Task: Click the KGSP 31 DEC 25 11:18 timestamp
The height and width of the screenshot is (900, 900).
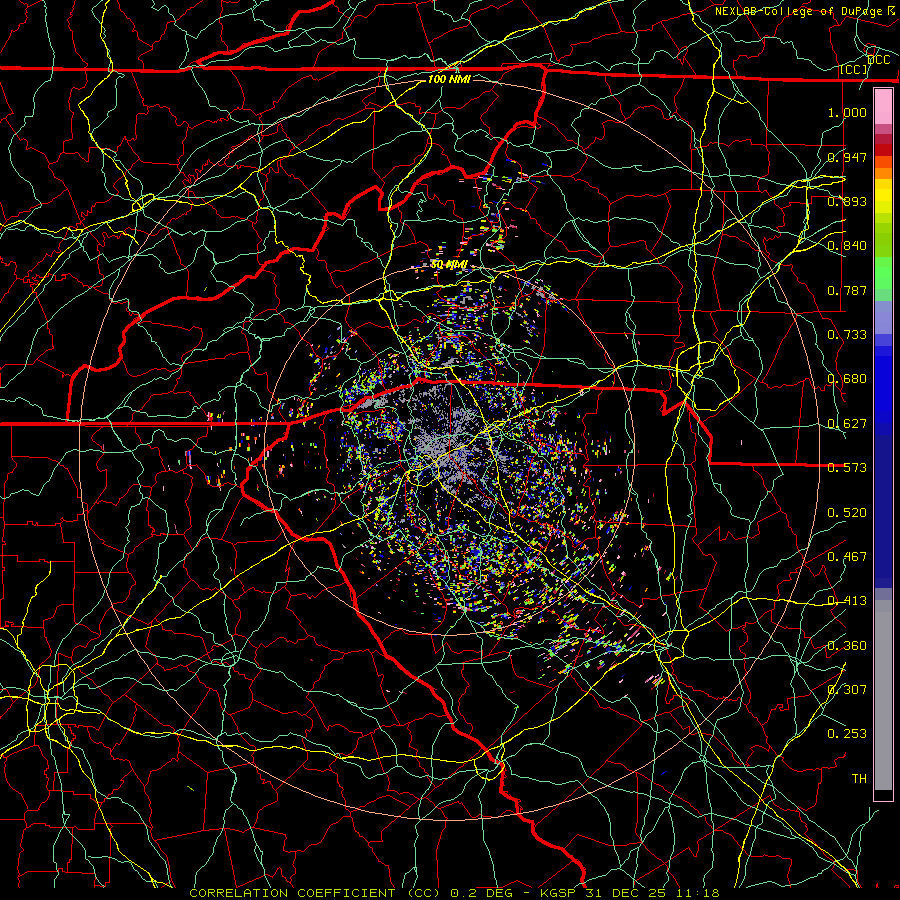Action: coord(630,893)
